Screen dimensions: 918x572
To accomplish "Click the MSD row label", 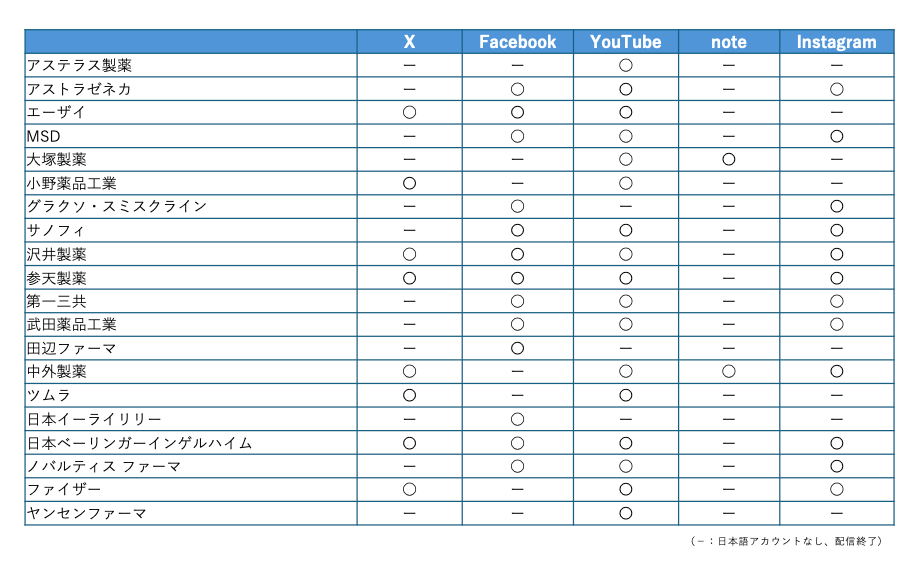I will point(44,136).
